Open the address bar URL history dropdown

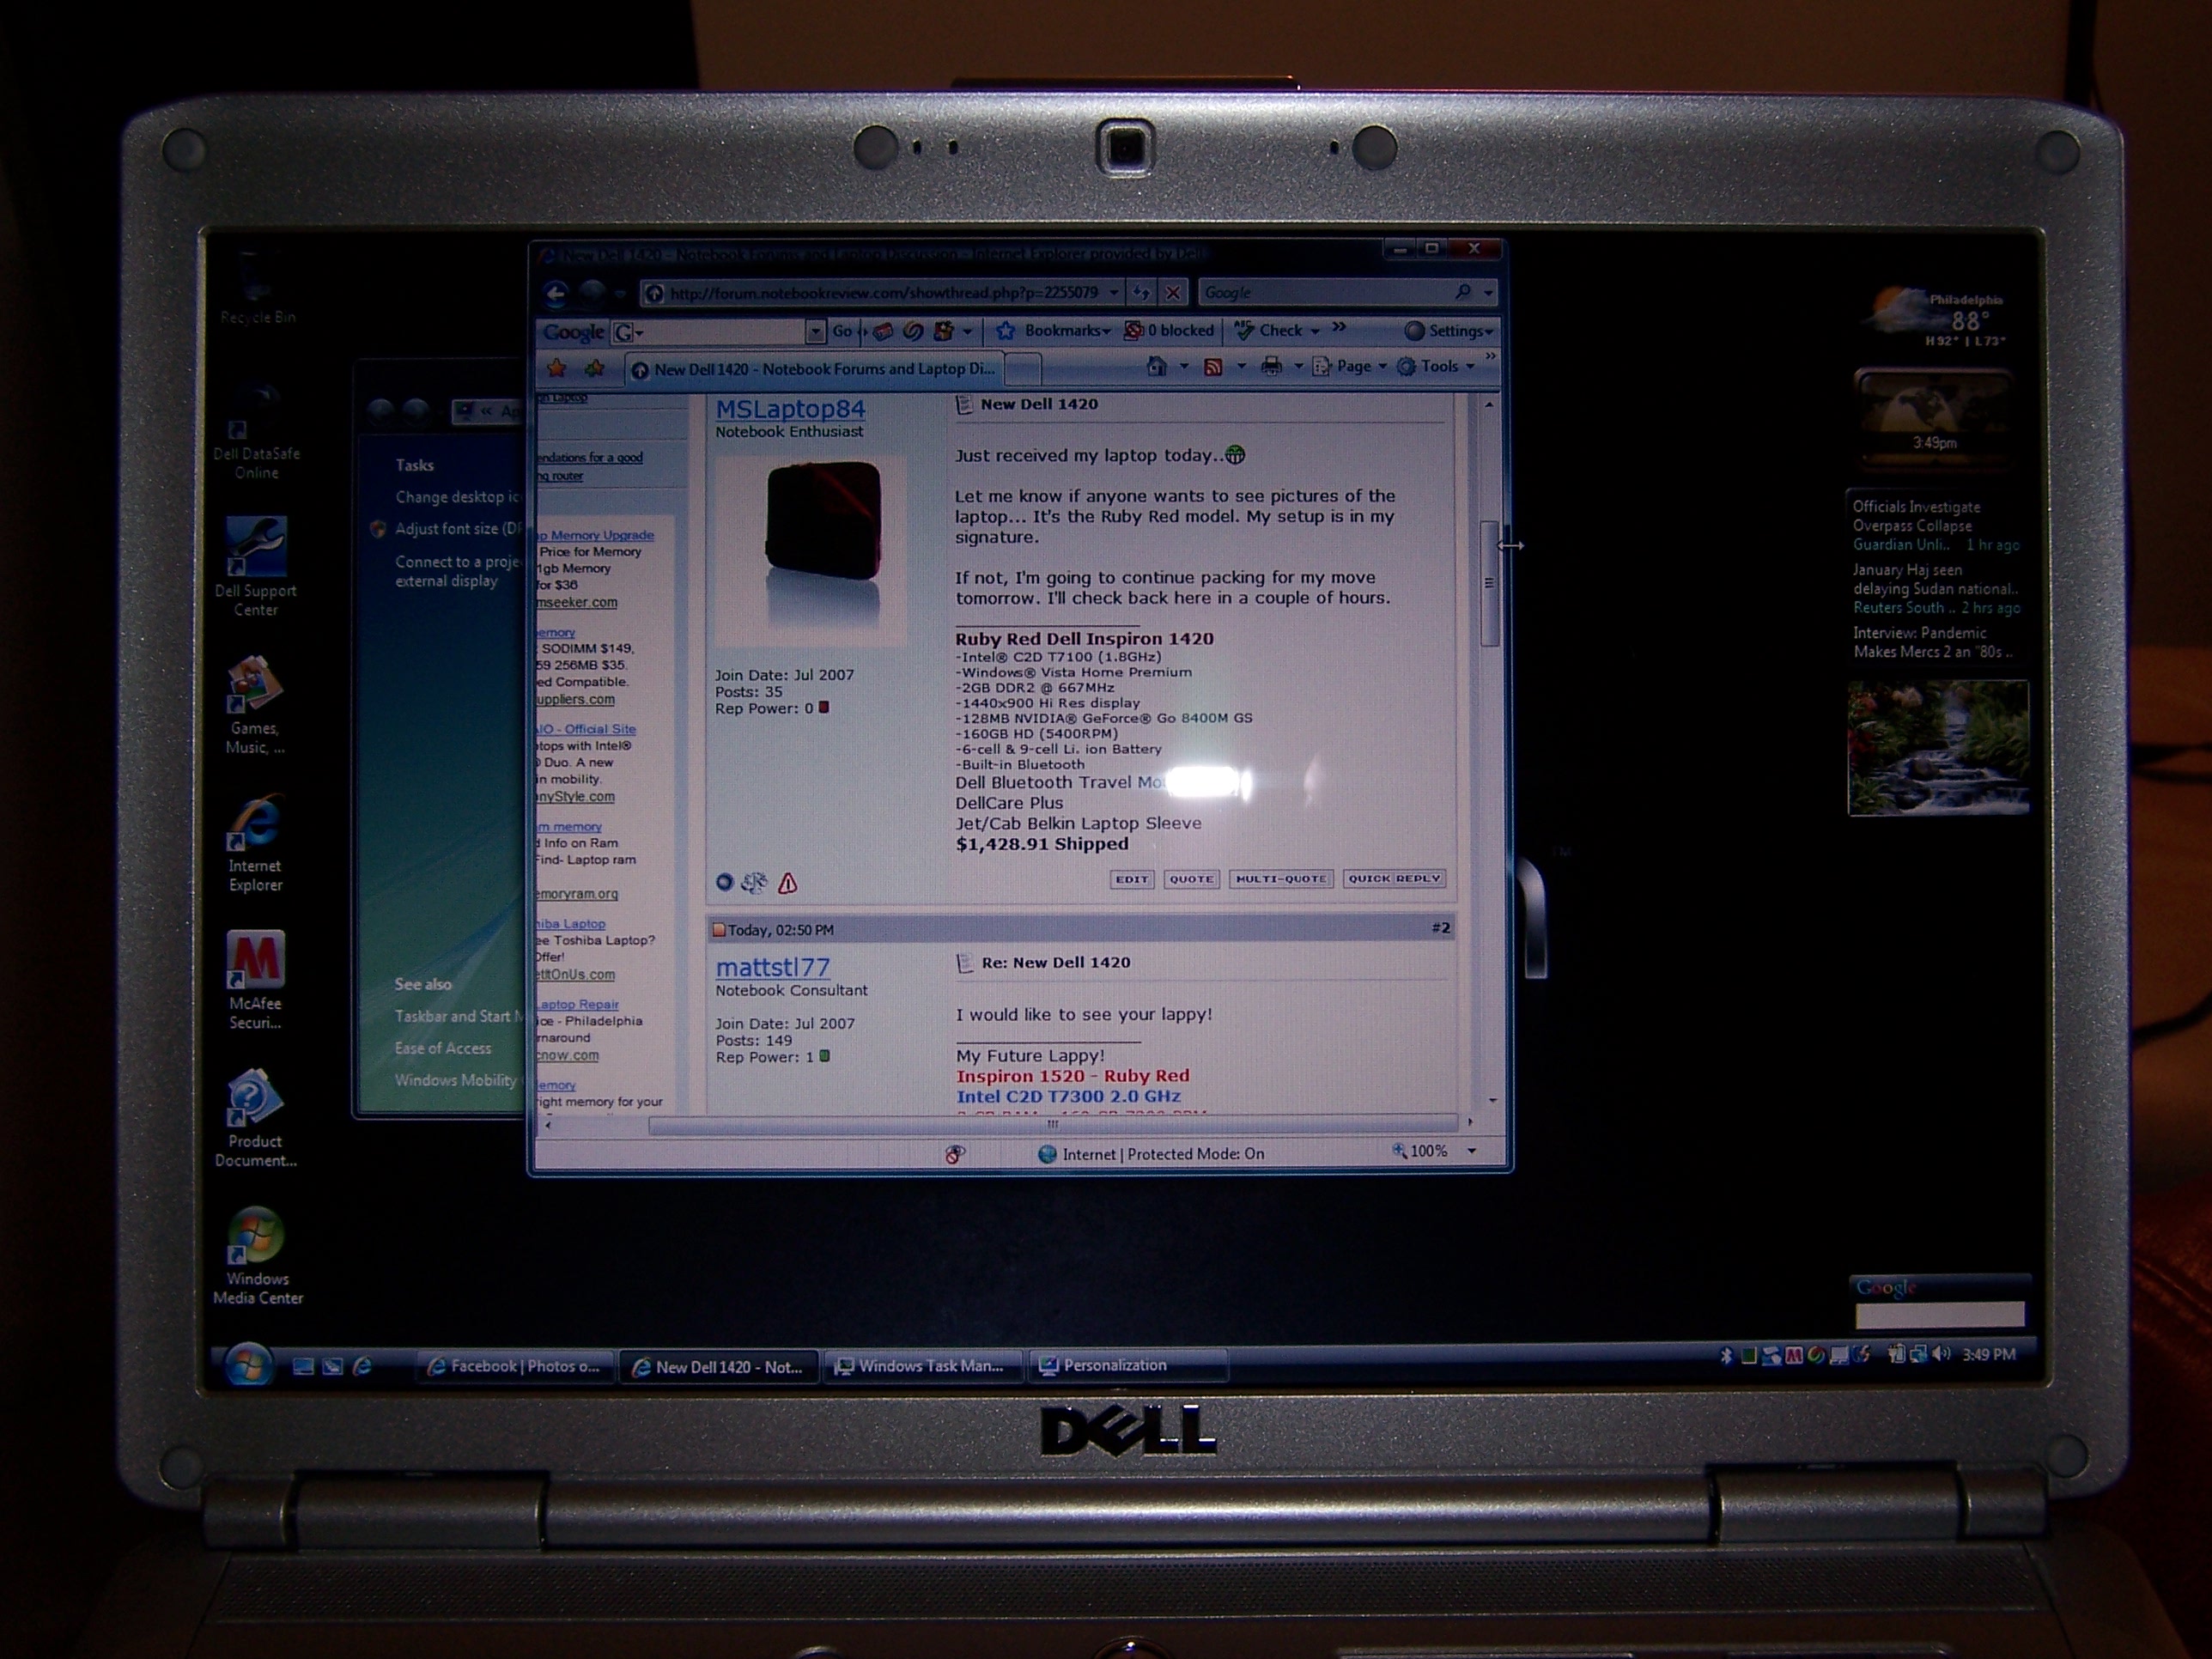coord(1114,292)
